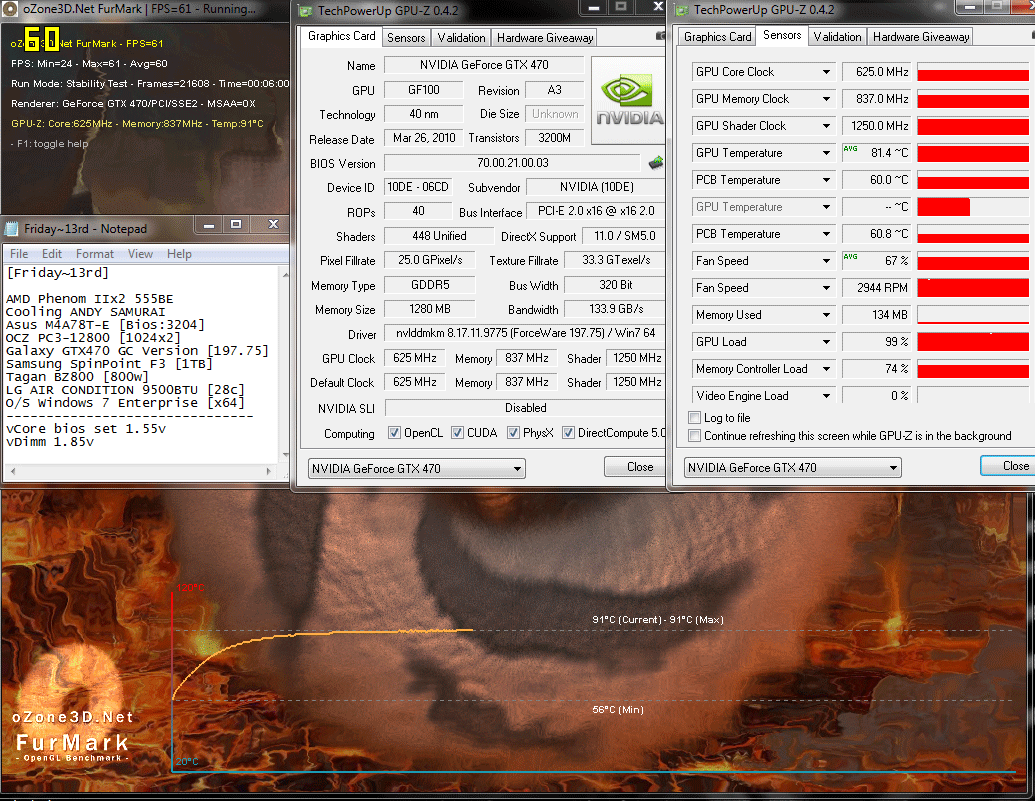
Task: Click the 'AMD Phenom IIx2 555BE' line in Notepad
Action: coord(90,298)
